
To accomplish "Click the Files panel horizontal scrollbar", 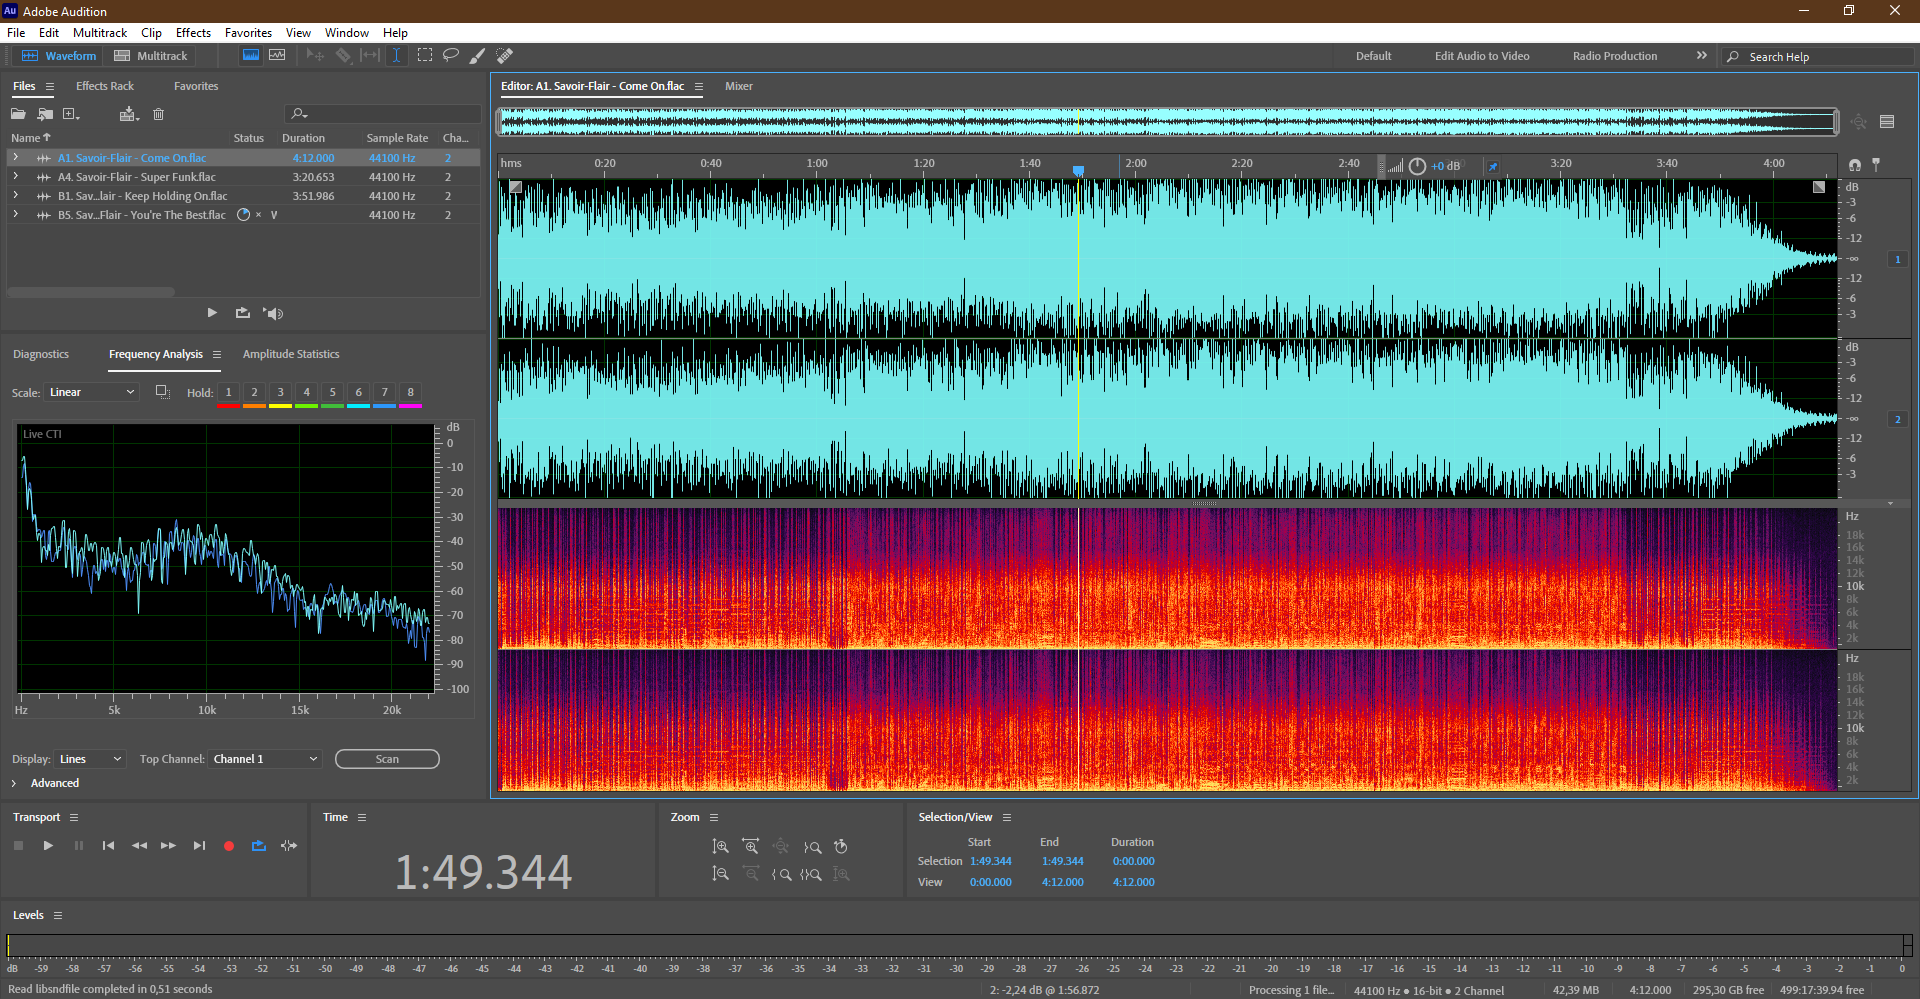I will tap(91, 292).
